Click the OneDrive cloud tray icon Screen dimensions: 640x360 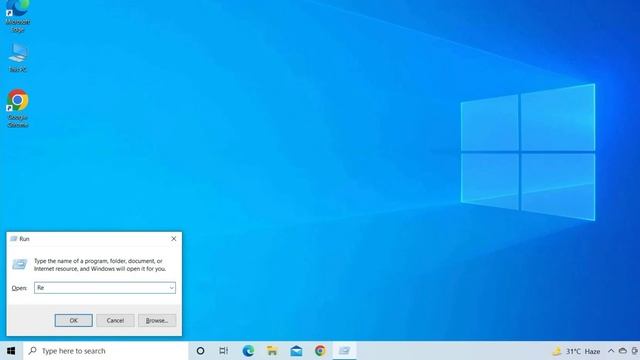pyautogui.click(x=622, y=351)
